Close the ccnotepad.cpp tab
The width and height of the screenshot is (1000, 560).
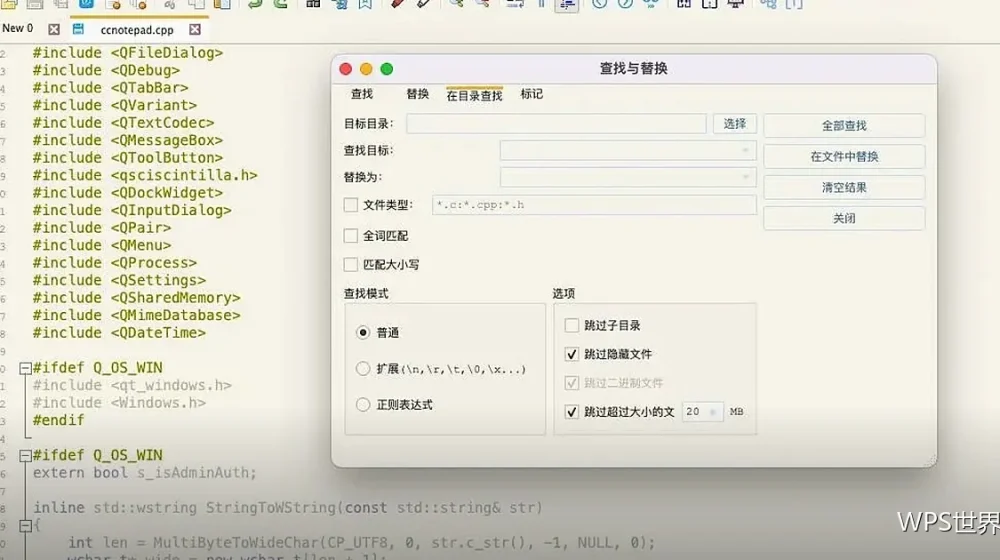click(x=195, y=29)
